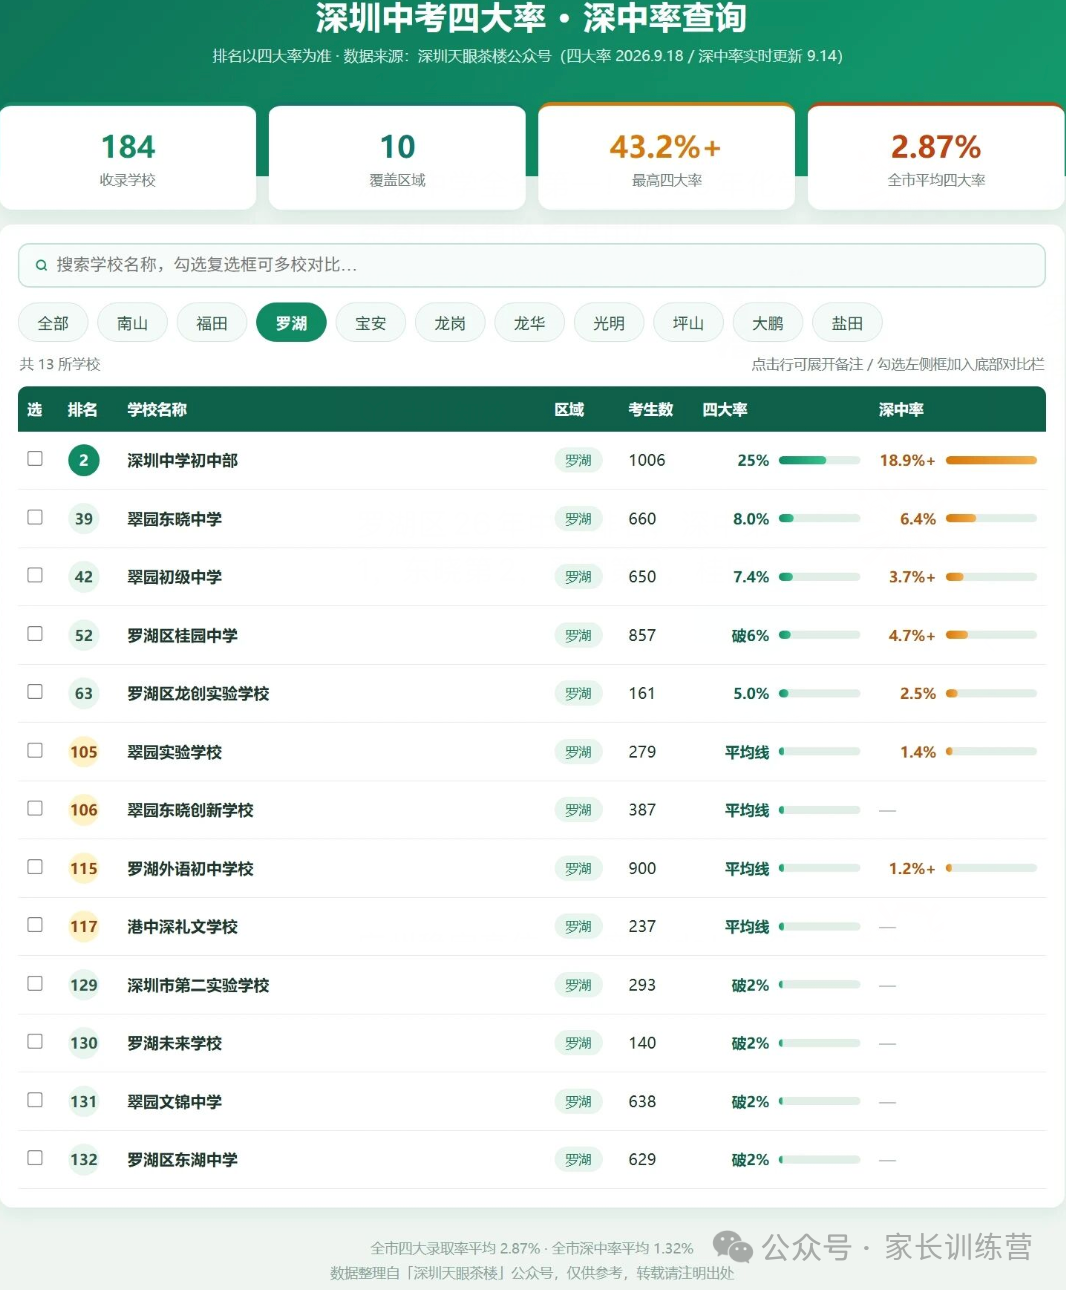
Task: Click the 深中率 column header
Action: (901, 409)
